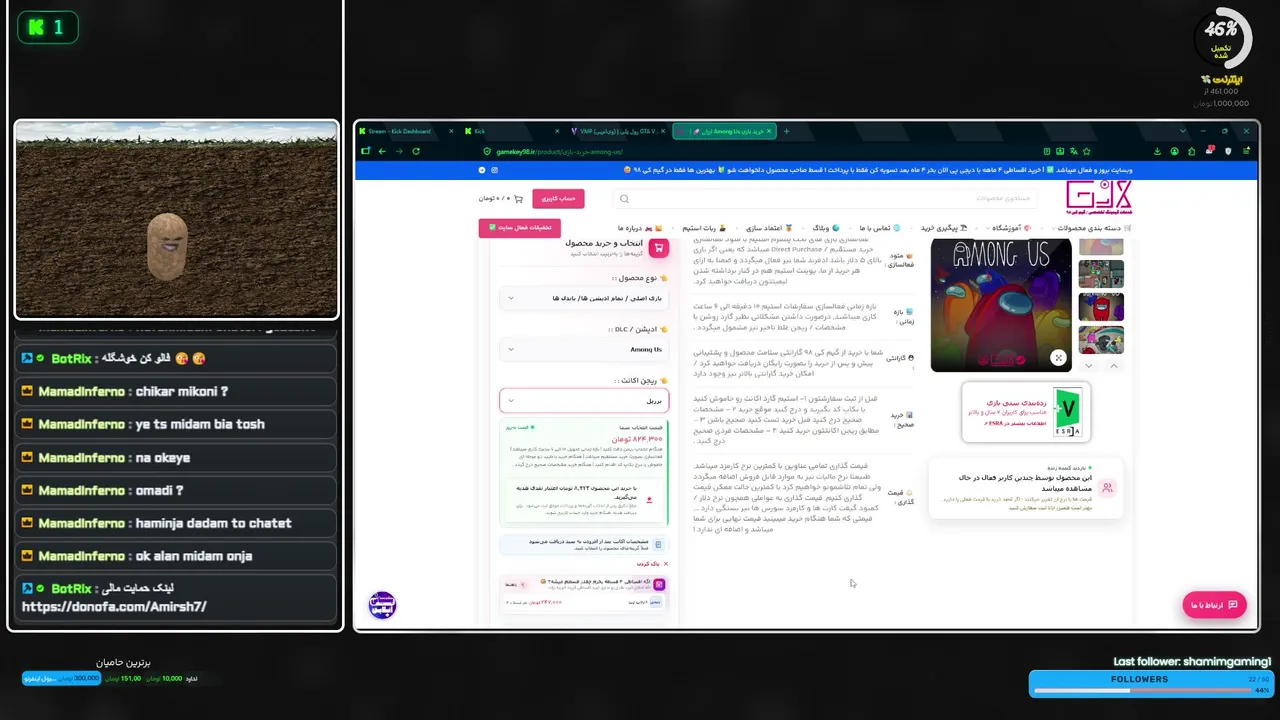
Task: Open the Steam bot menu item
Action: 705,228
